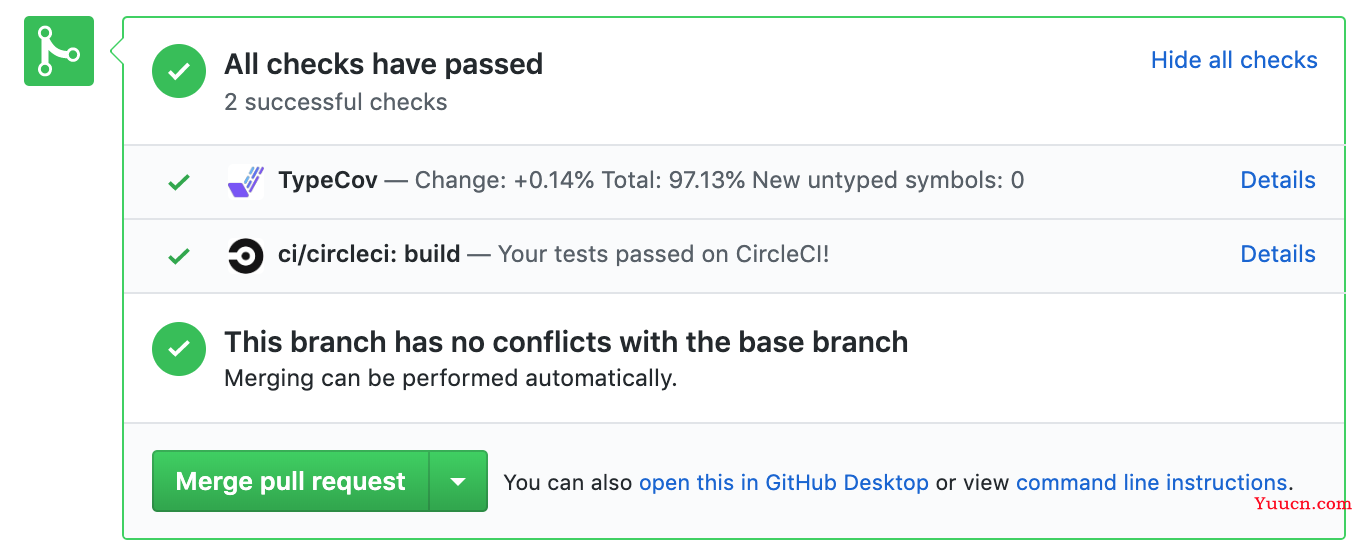Click the CircleCI round logo icon
This screenshot has width=1364, height=558.
246,256
